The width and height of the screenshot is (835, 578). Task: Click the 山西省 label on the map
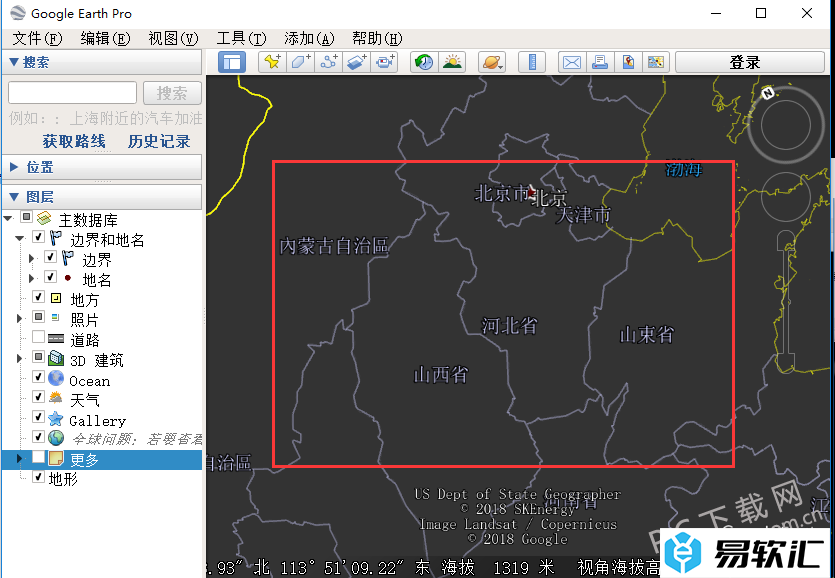click(441, 375)
